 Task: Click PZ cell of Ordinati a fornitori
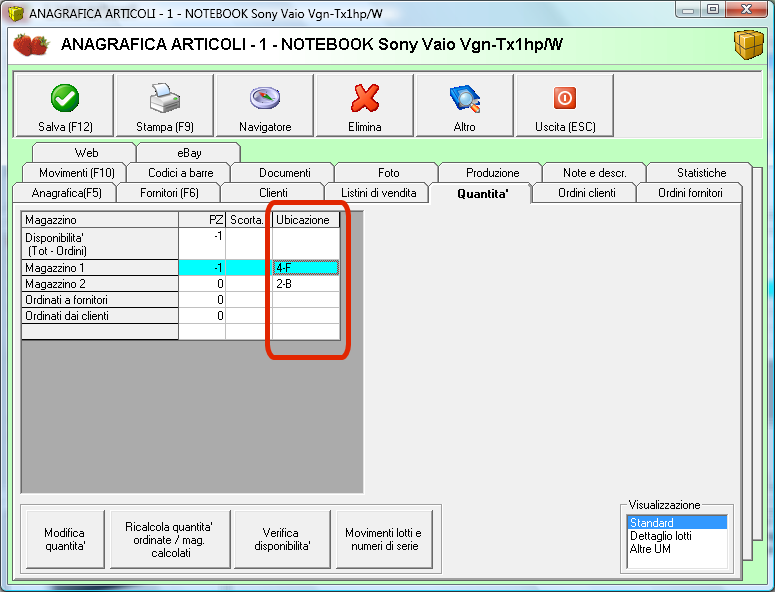pos(202,300)
